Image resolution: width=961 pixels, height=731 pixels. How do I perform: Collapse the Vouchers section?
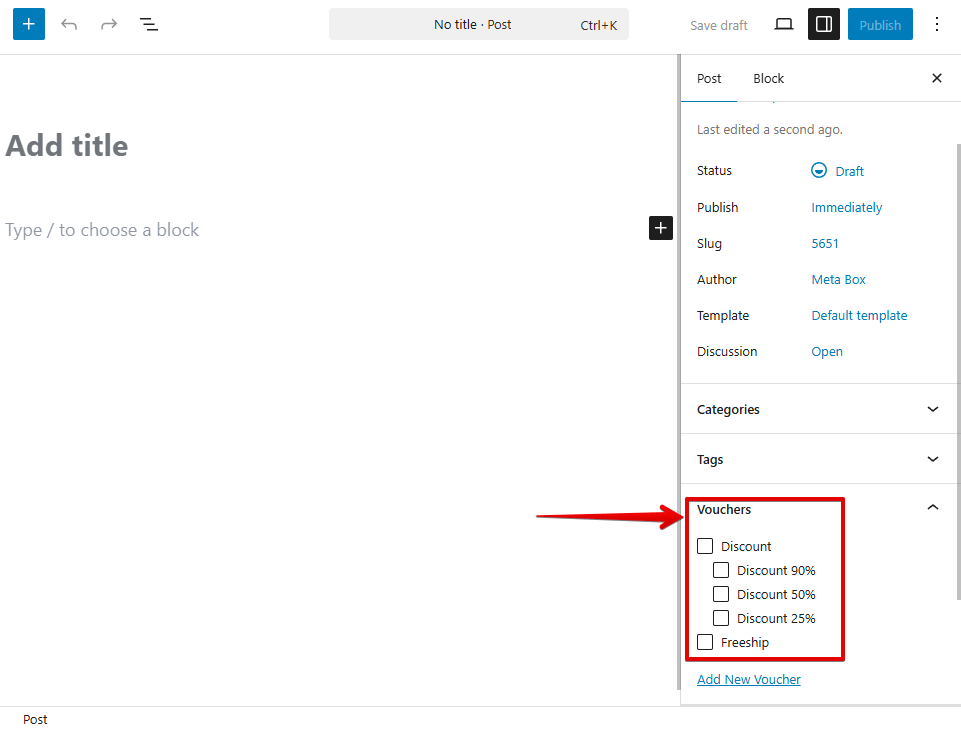[932, 507]
